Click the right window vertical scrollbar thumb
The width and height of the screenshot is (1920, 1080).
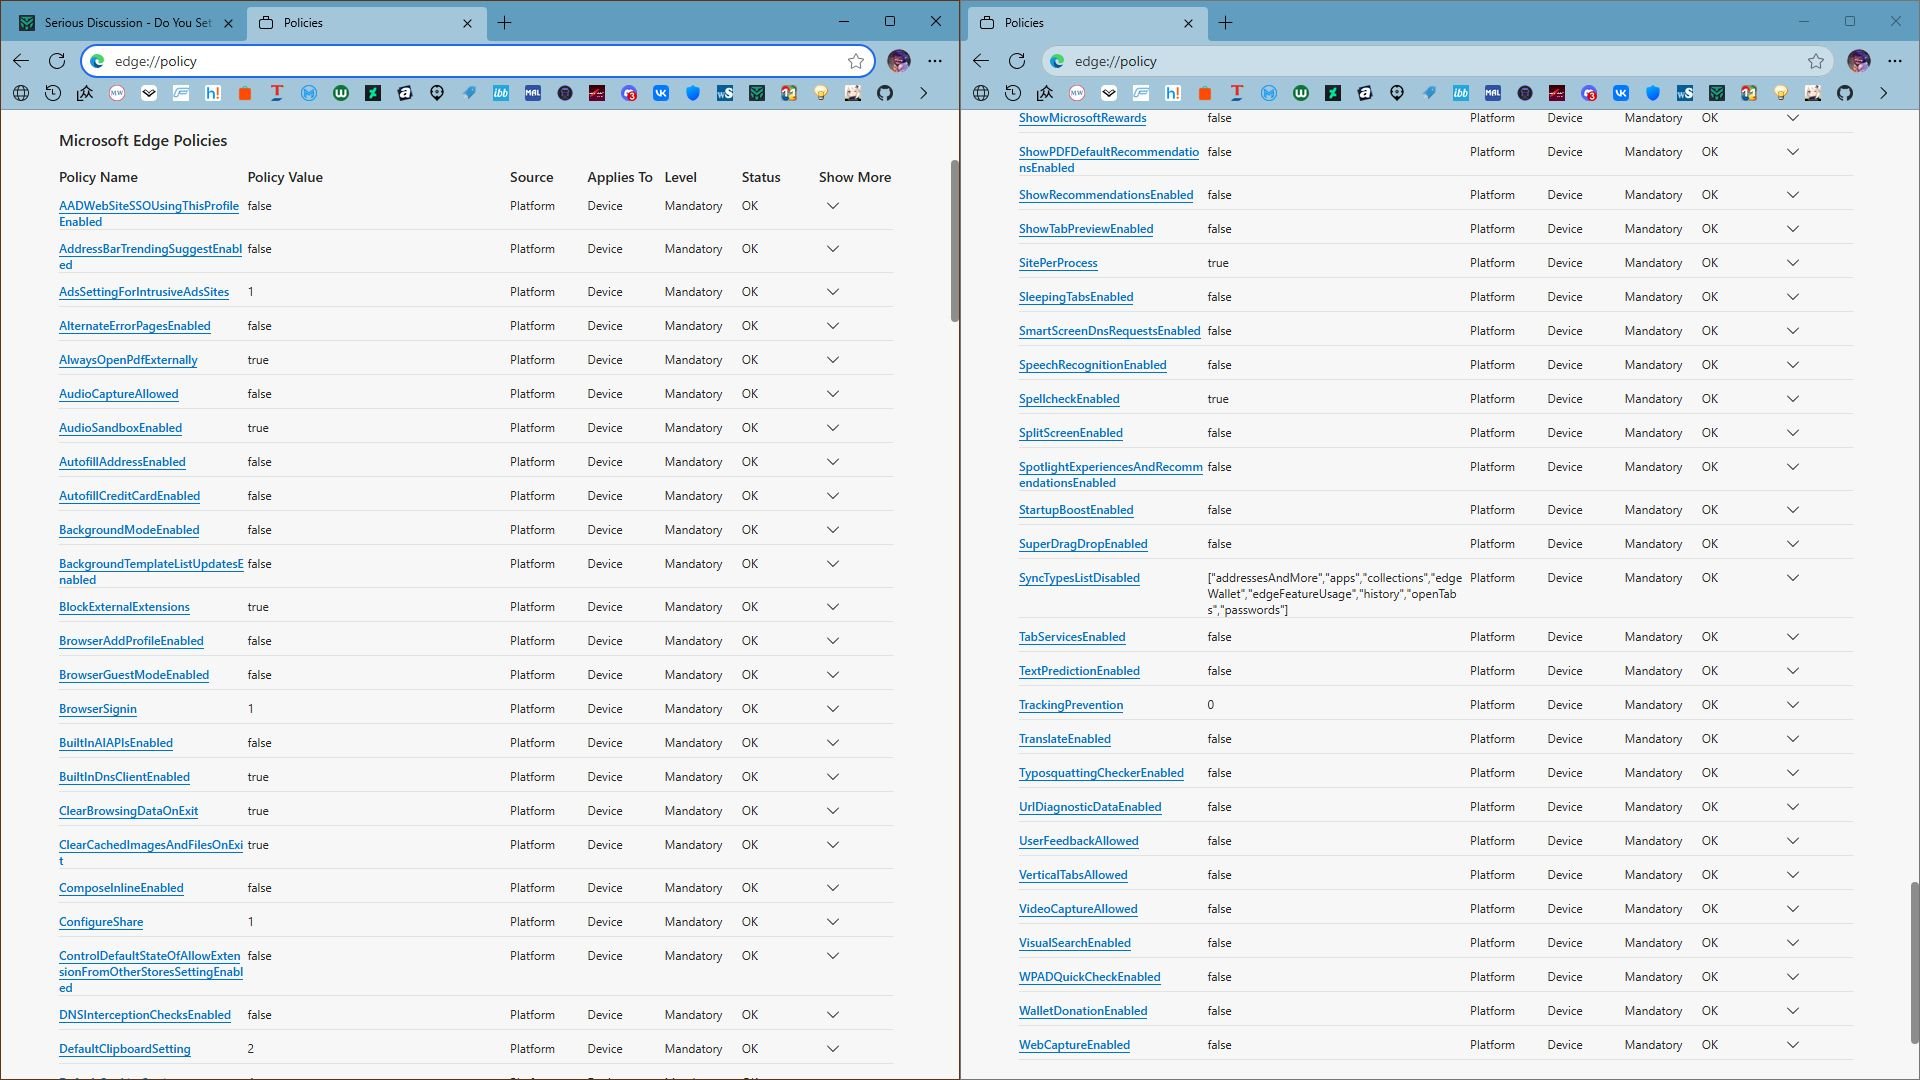pos(1914,962)
